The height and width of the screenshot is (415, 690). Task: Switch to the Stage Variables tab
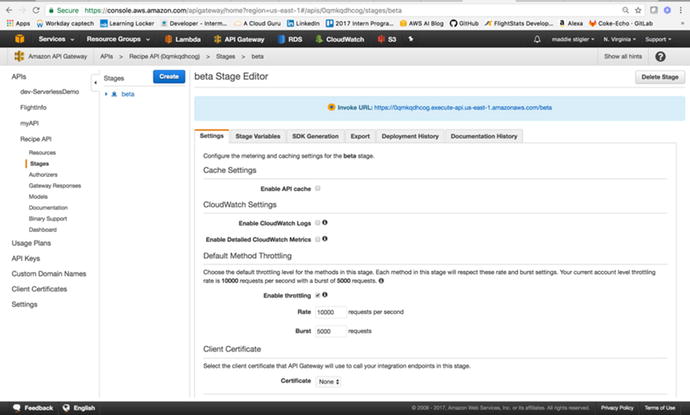(257, 135)
